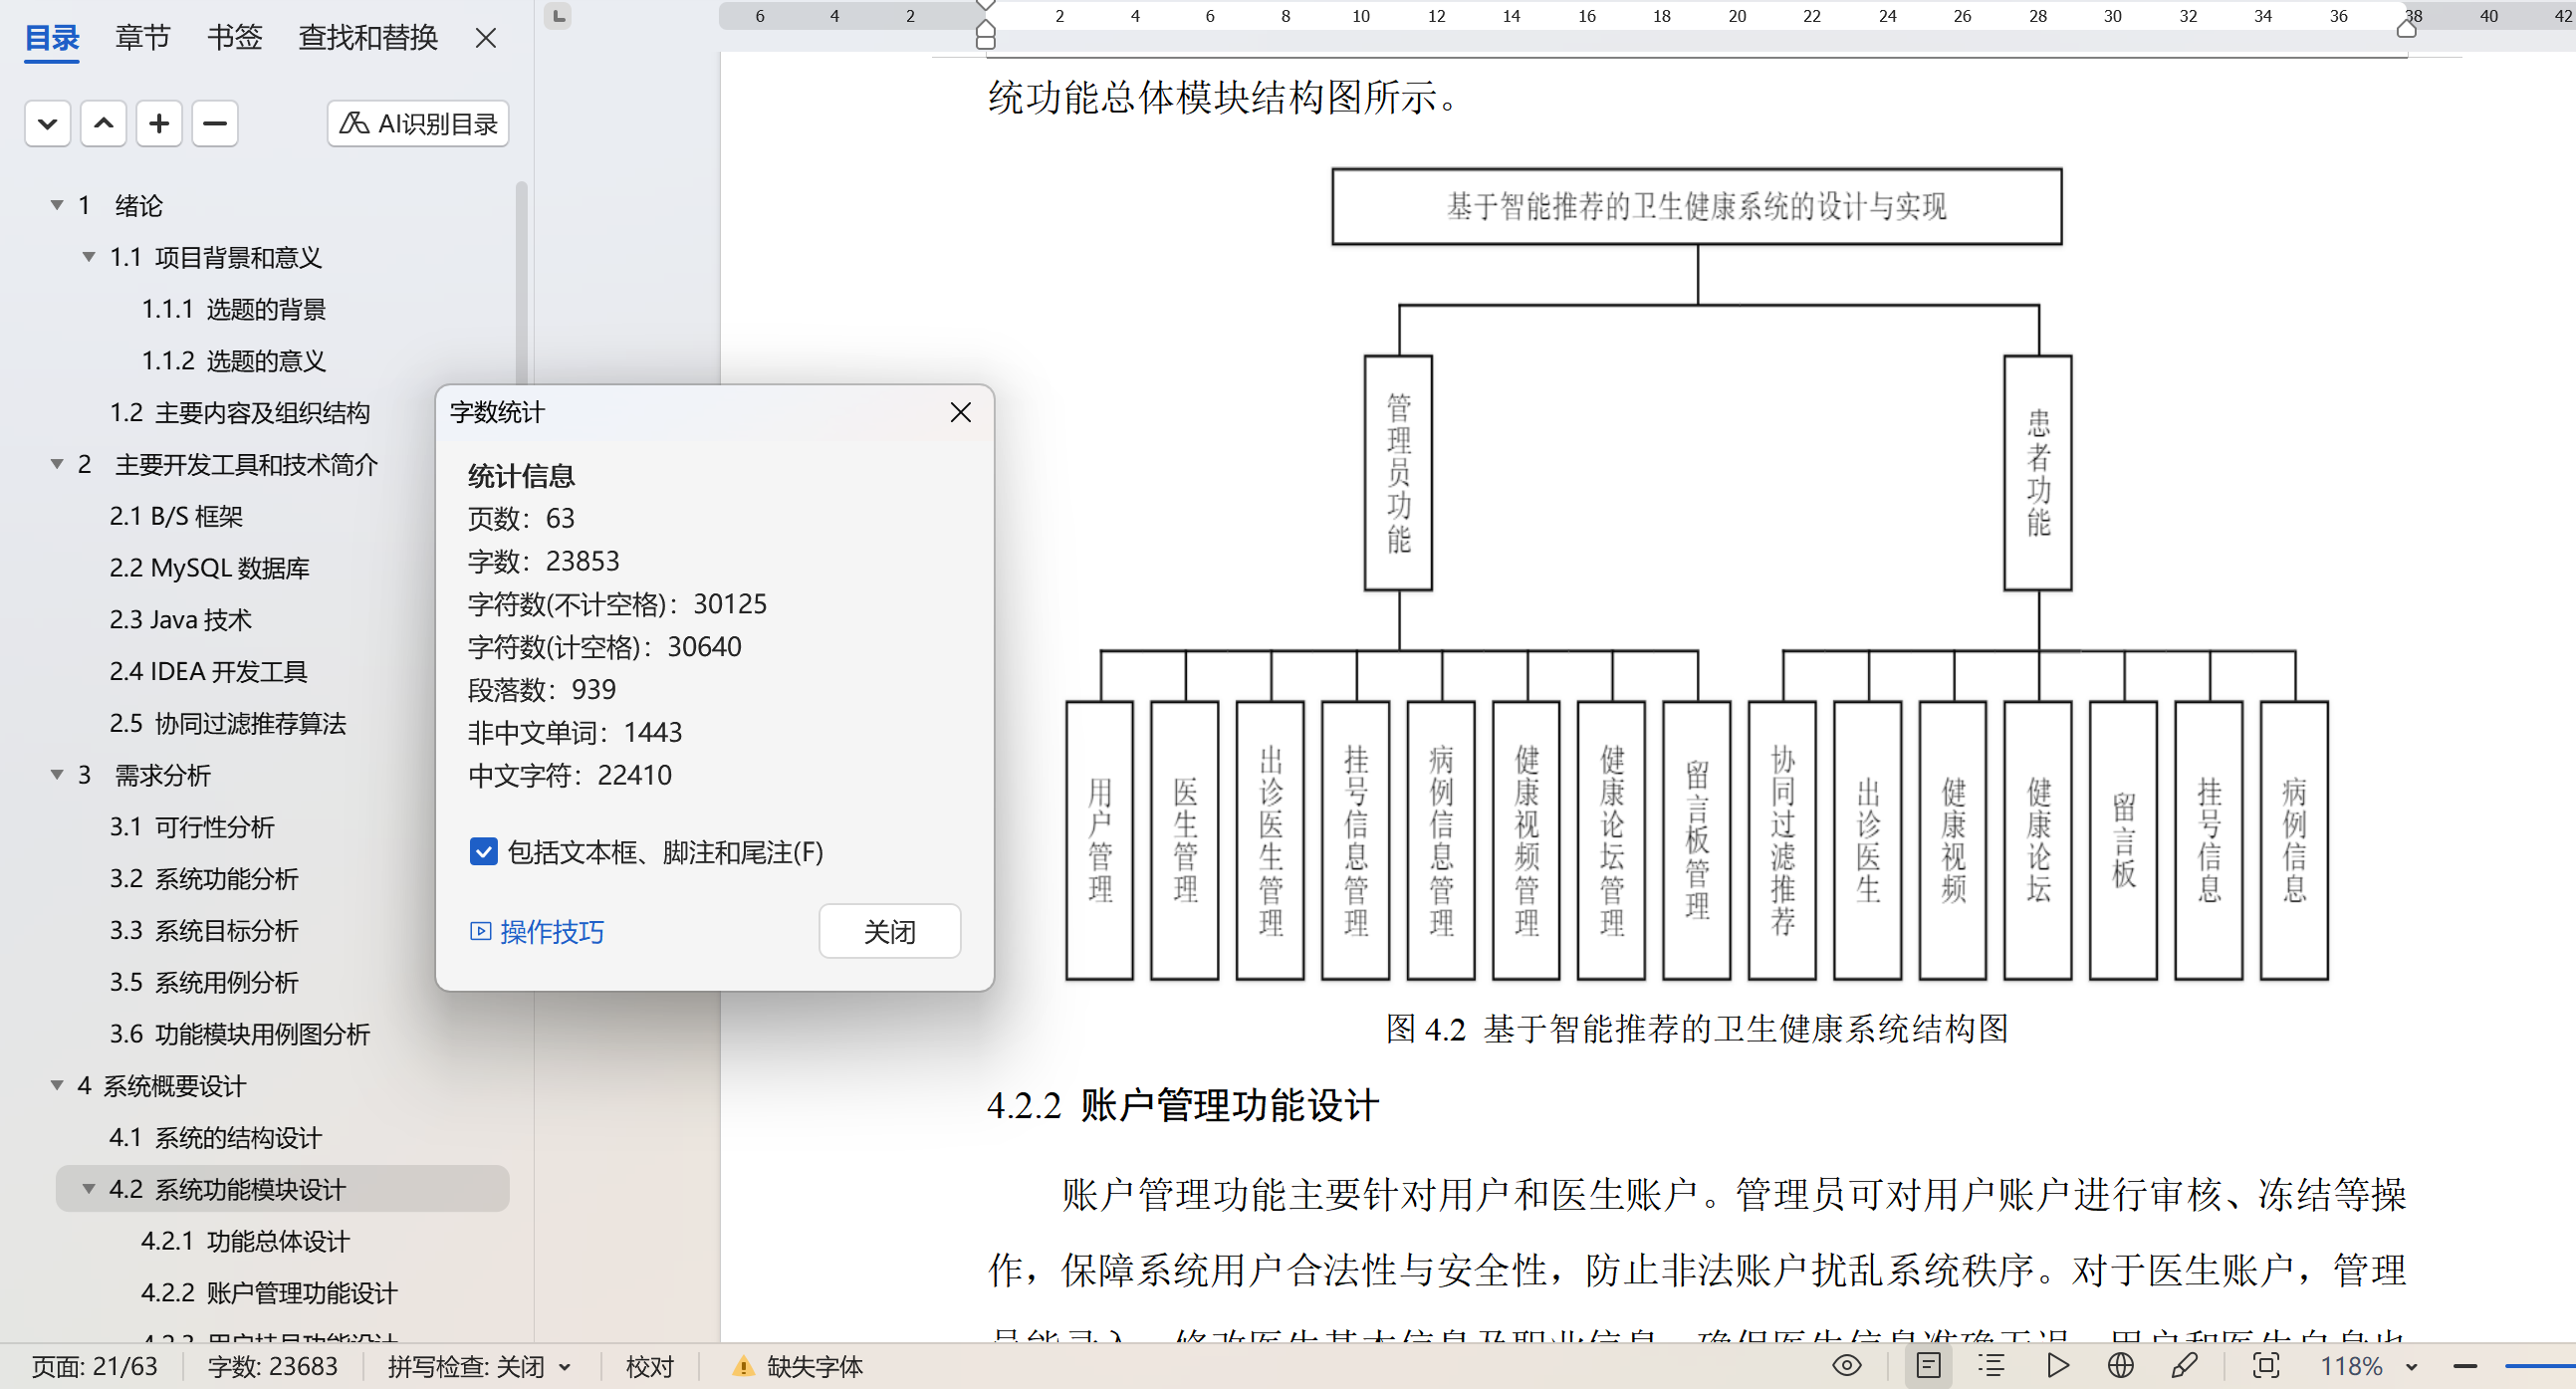The image size is (2576, 1389).
Task: Switch to the 章节 tab
Action: 142,38
